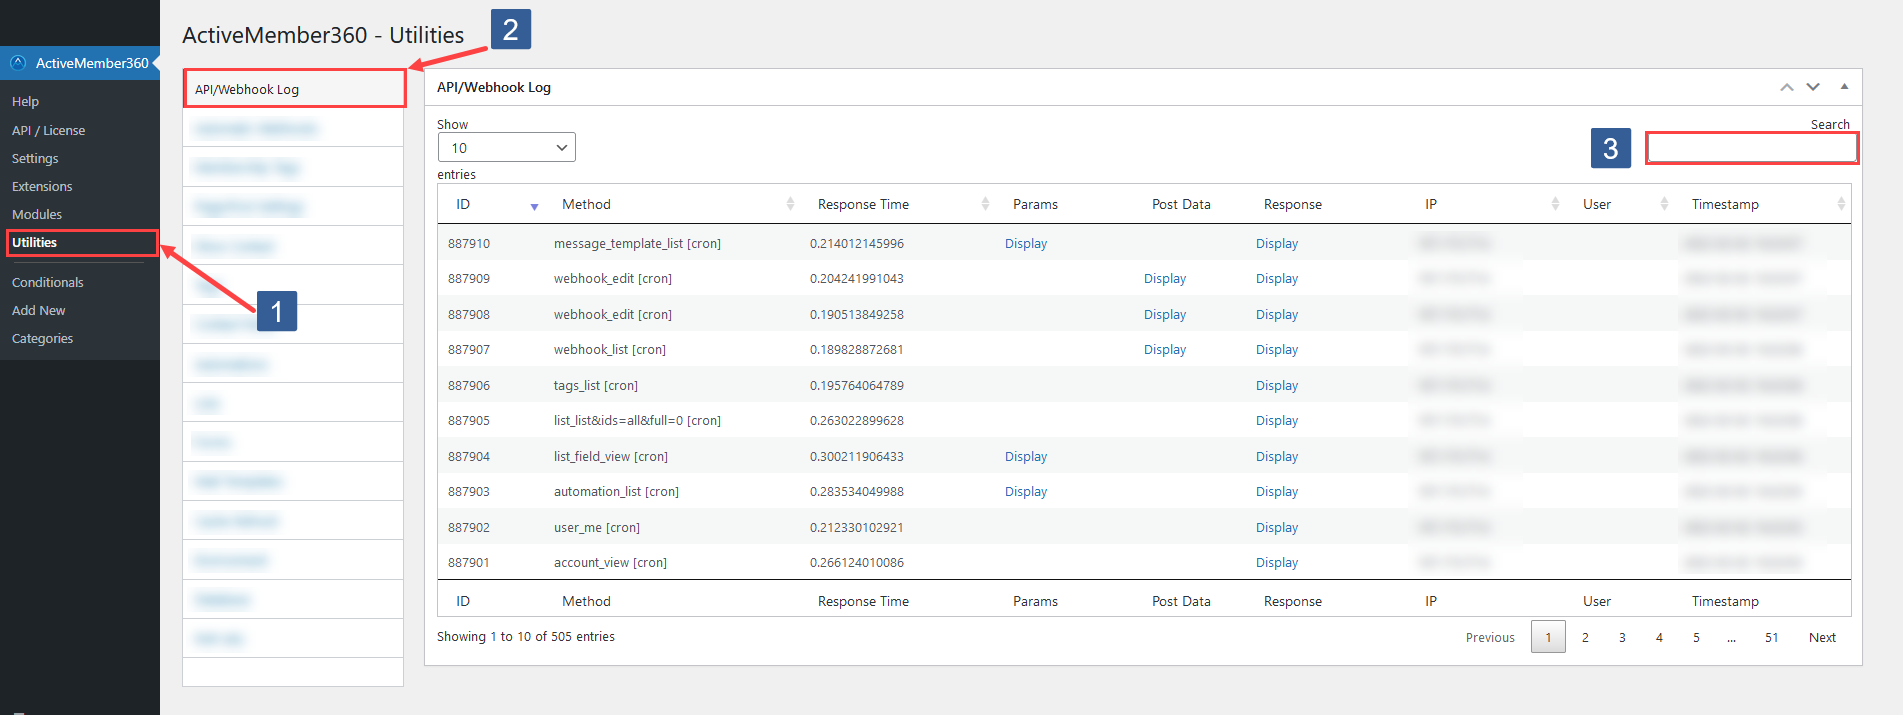Open Modules sidebar item

coord(37,214)
